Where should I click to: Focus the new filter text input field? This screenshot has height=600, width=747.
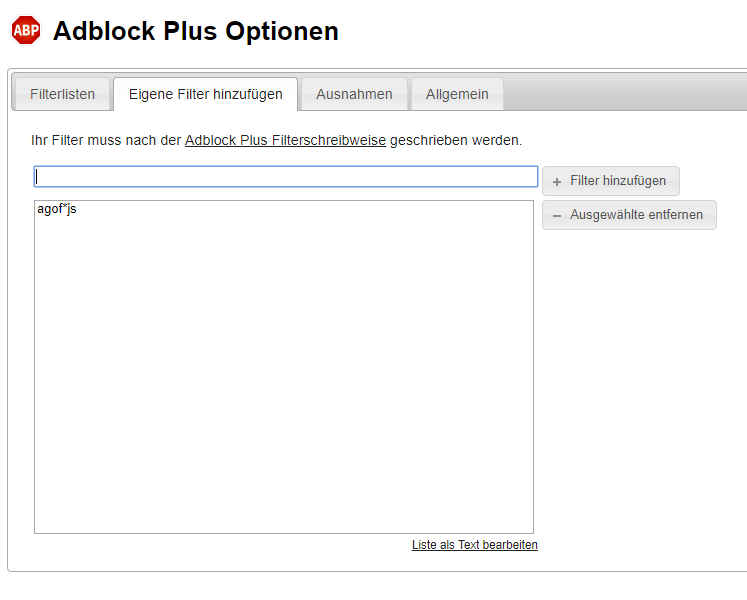[286, 177]
